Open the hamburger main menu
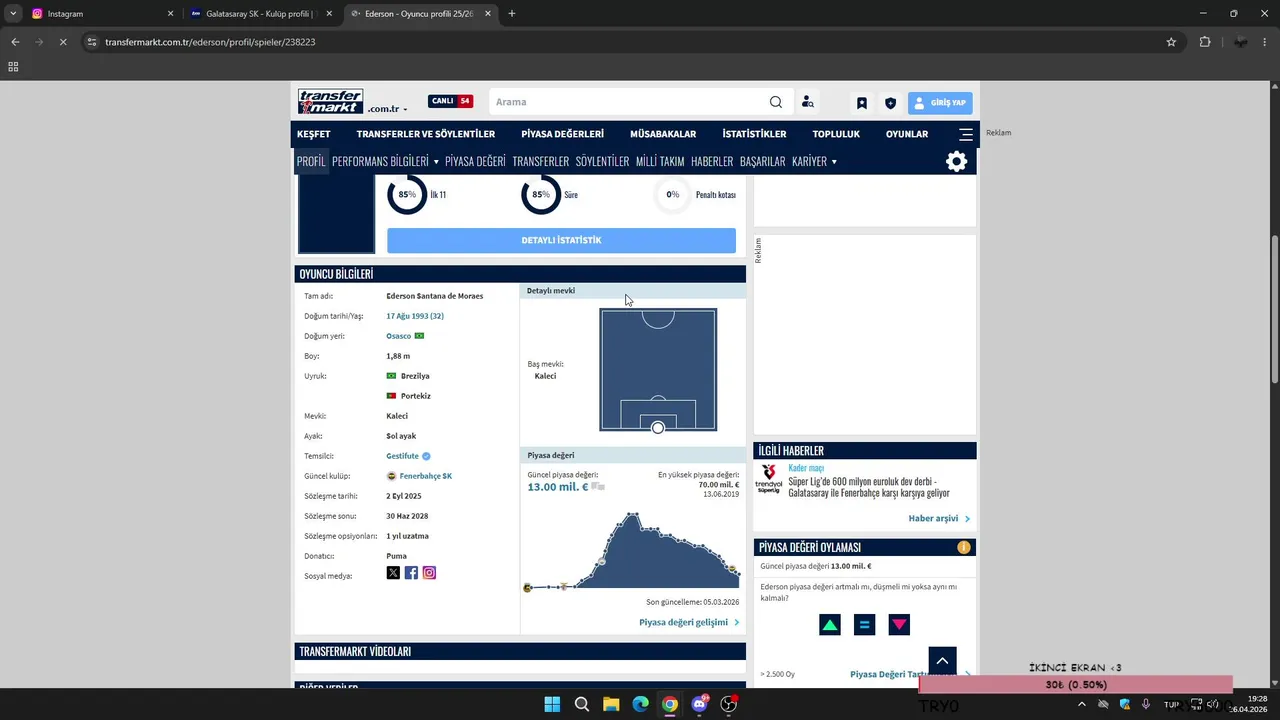The height and width of the screenshot is (720, 1280). (966, 134)
